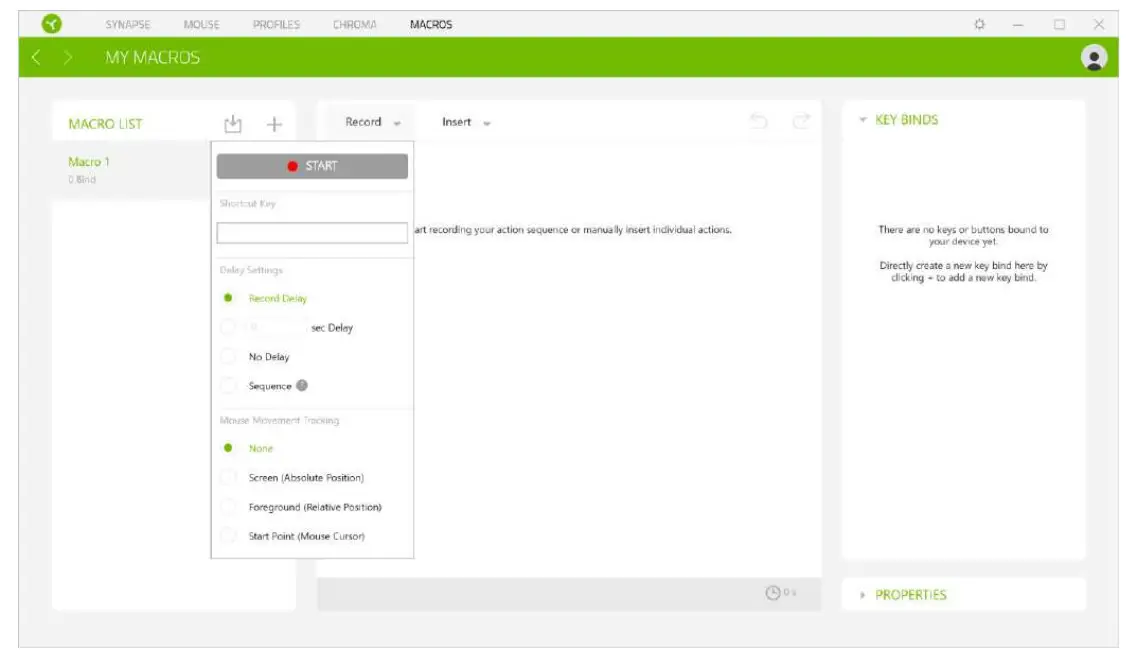Click the undo arrow icon

pos(759,121)
